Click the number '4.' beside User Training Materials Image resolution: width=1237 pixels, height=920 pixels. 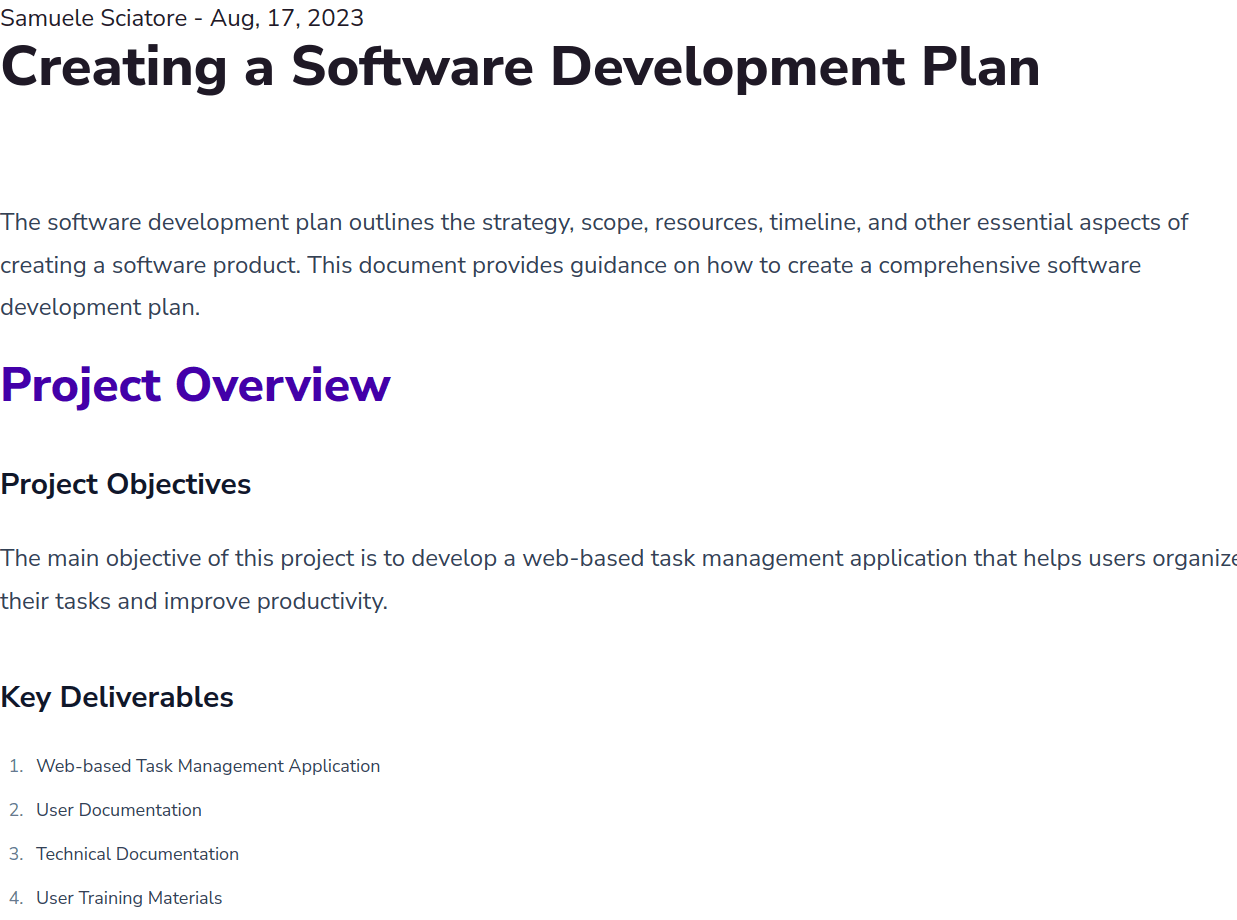(14, 898)
